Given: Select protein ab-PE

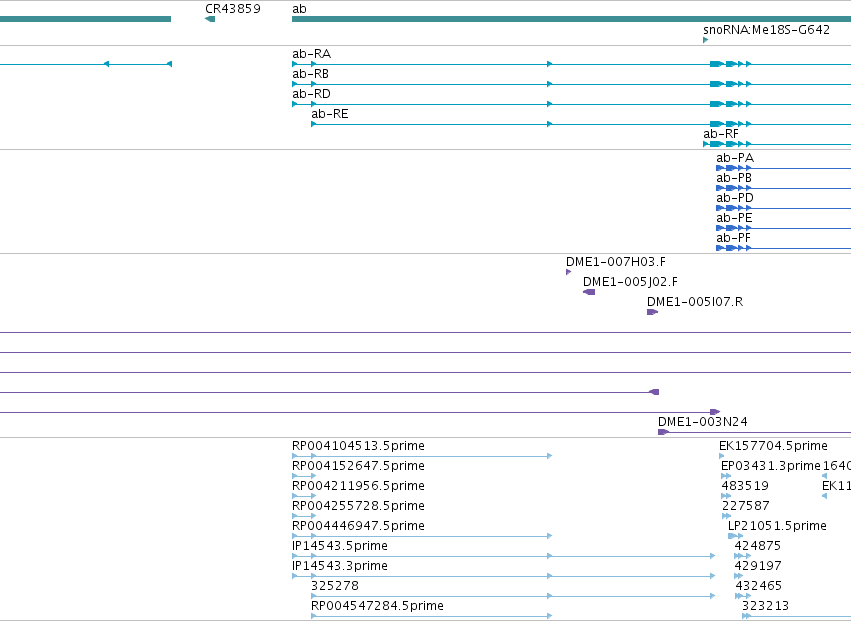Looking at the screenshot, I should 734,218.
